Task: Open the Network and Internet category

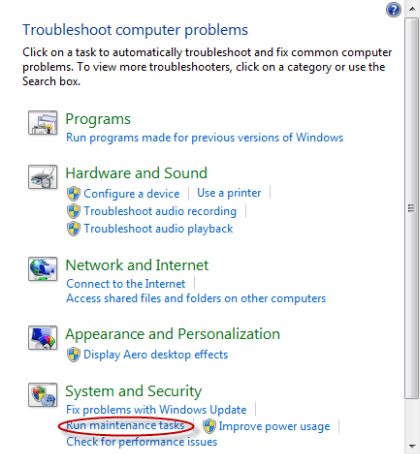Action: [137, 265]
